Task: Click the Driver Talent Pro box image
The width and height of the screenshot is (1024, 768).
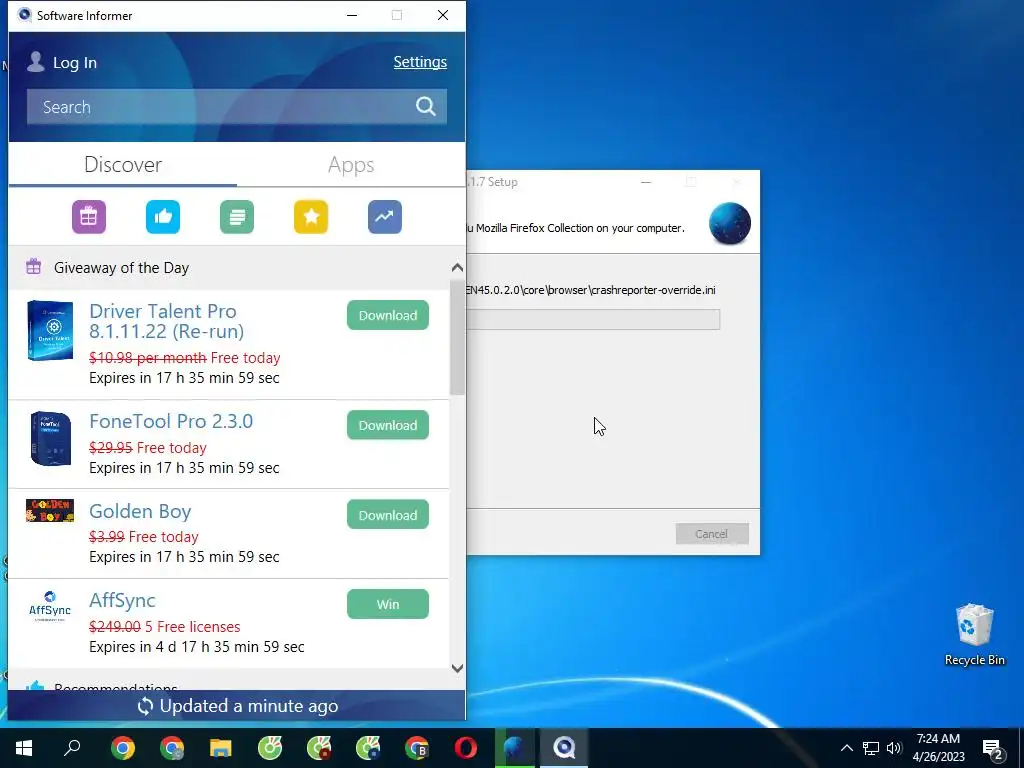Action: pyautogui.click(x=50, y=330)
